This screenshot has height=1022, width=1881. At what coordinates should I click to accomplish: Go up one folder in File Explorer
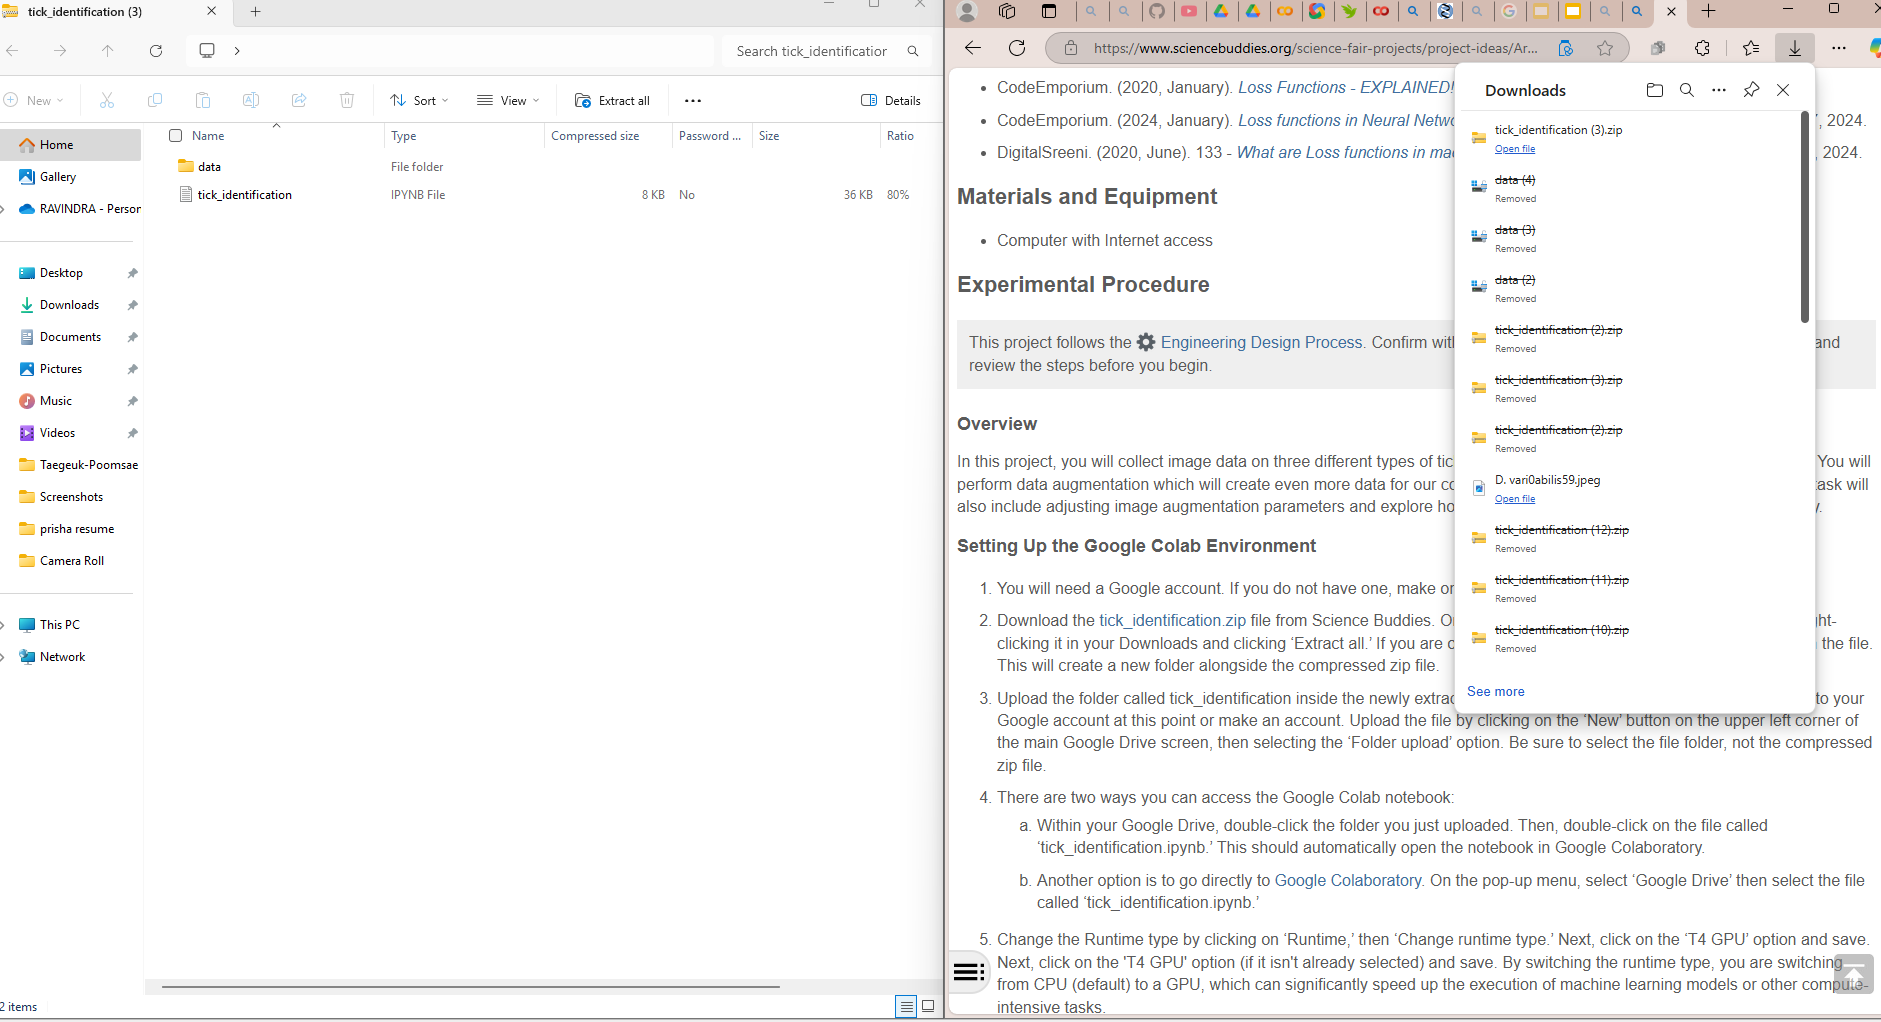(108, 50)
